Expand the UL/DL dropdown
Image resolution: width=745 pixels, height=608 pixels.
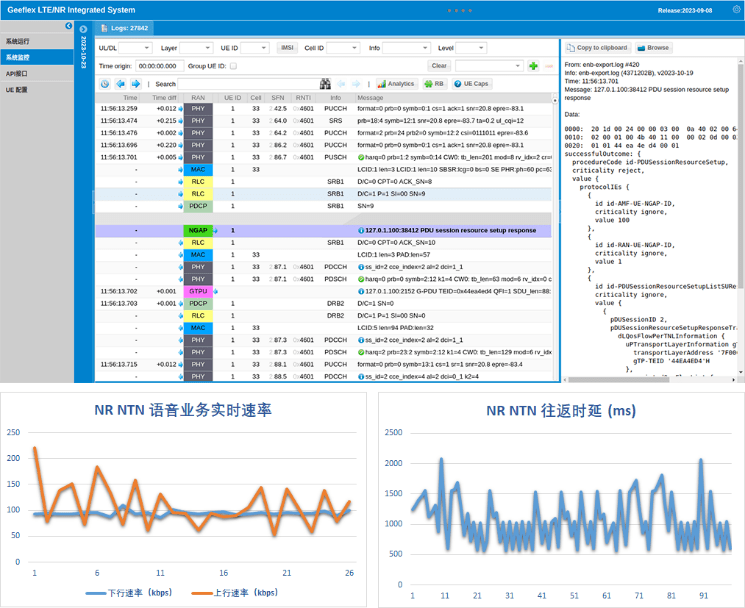pyautogui.click(x=125, y=47)
